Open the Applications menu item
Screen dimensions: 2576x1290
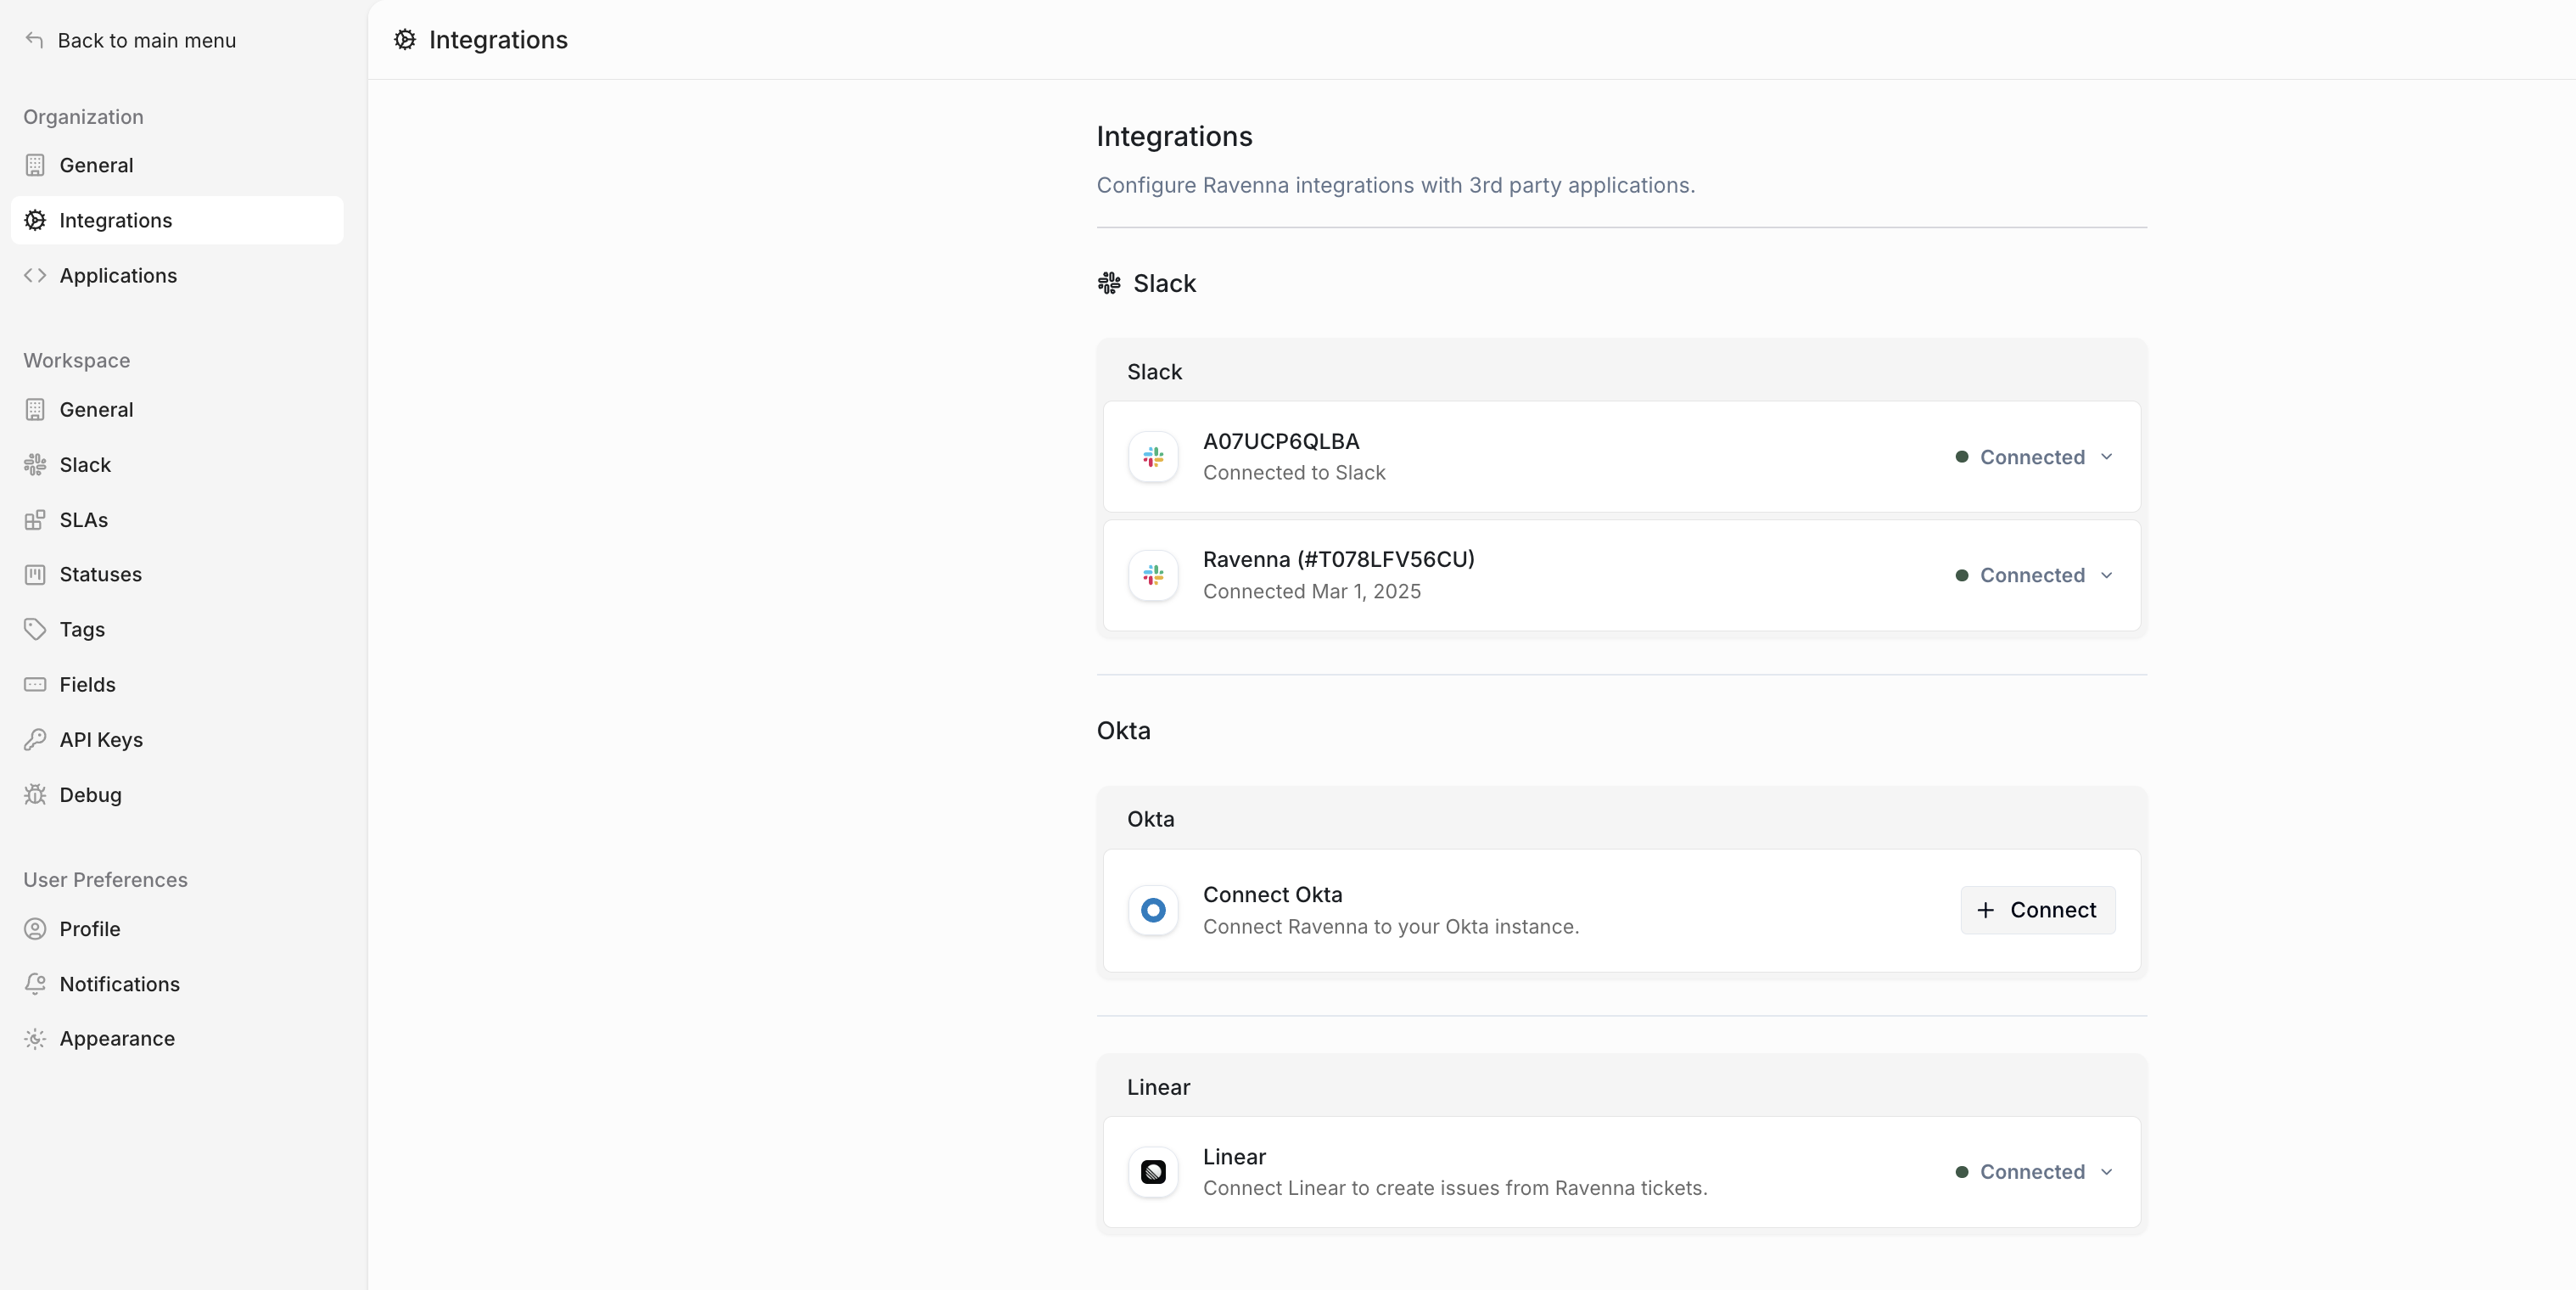click(x=177, y=275)
